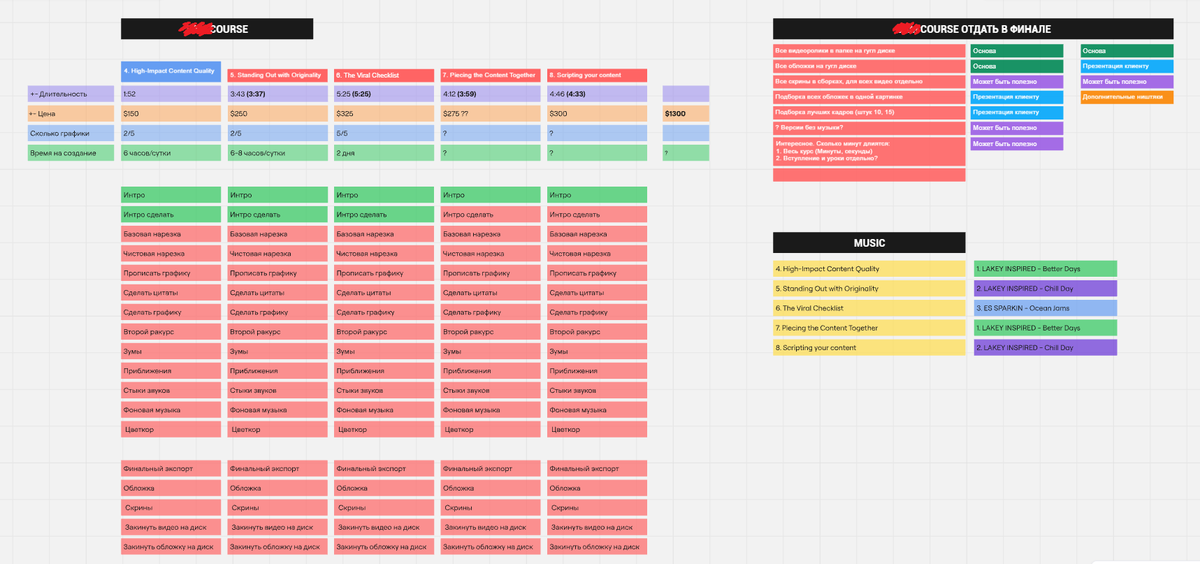This screenshot has height=564, width=1200.
Task: Click the yellow High-Impact Content Quality card in Music list
Action: click(x=869, y=269)
